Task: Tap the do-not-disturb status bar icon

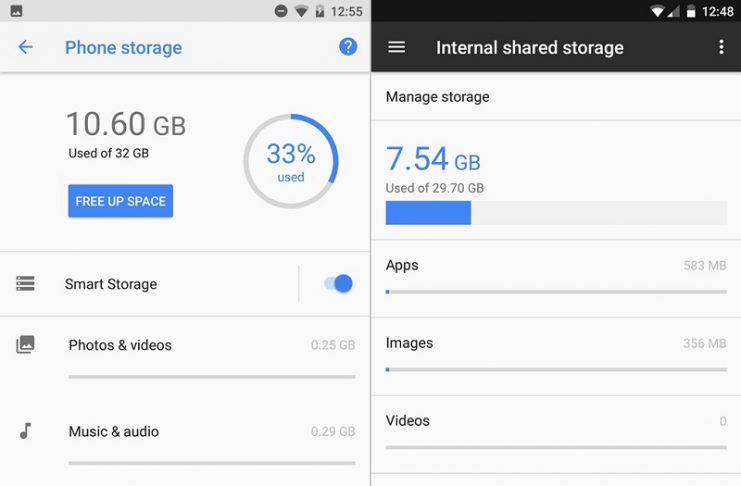Action: [282, 11]
